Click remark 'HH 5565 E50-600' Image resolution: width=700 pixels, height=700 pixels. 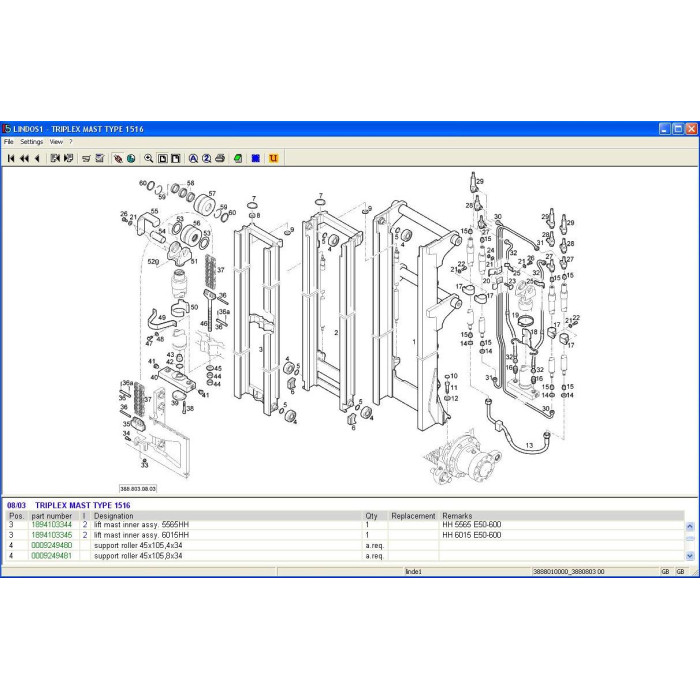471,525
